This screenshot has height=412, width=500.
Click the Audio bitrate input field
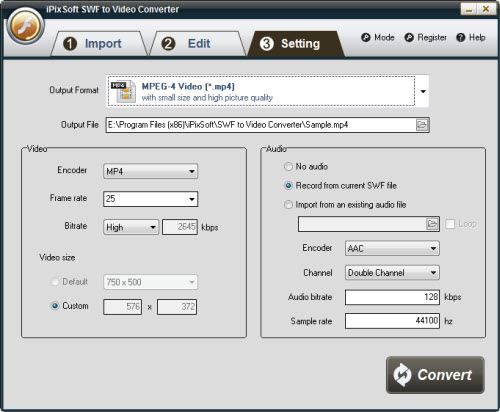pyautogui.click(x=392, y=297)
